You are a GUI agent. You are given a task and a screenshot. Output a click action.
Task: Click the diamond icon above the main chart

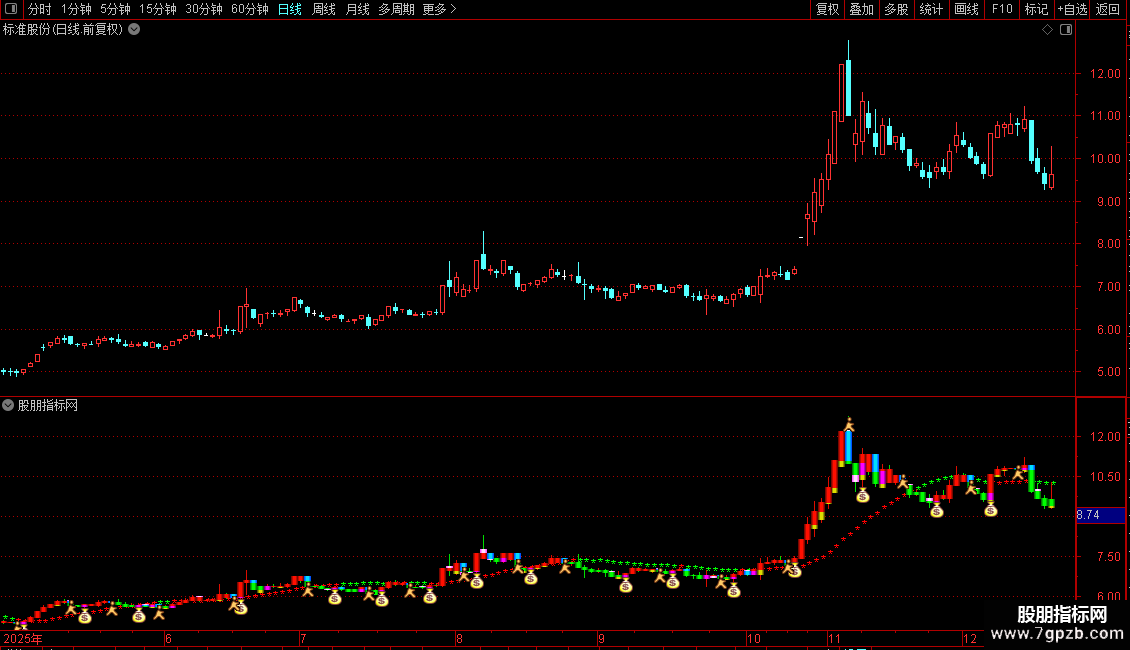(1047, 30)
